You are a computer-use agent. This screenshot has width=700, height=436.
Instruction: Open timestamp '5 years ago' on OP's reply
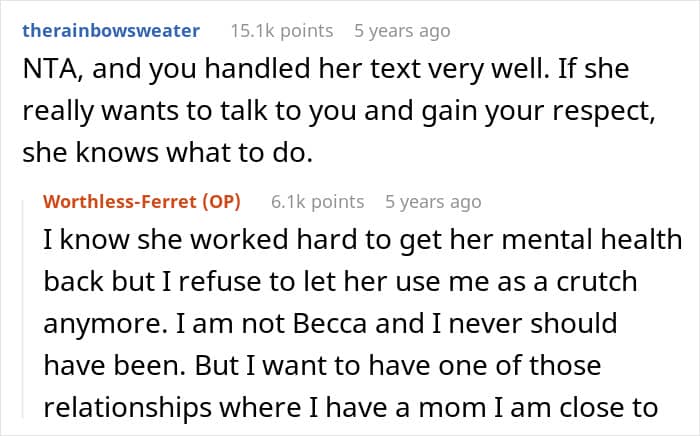433,202
